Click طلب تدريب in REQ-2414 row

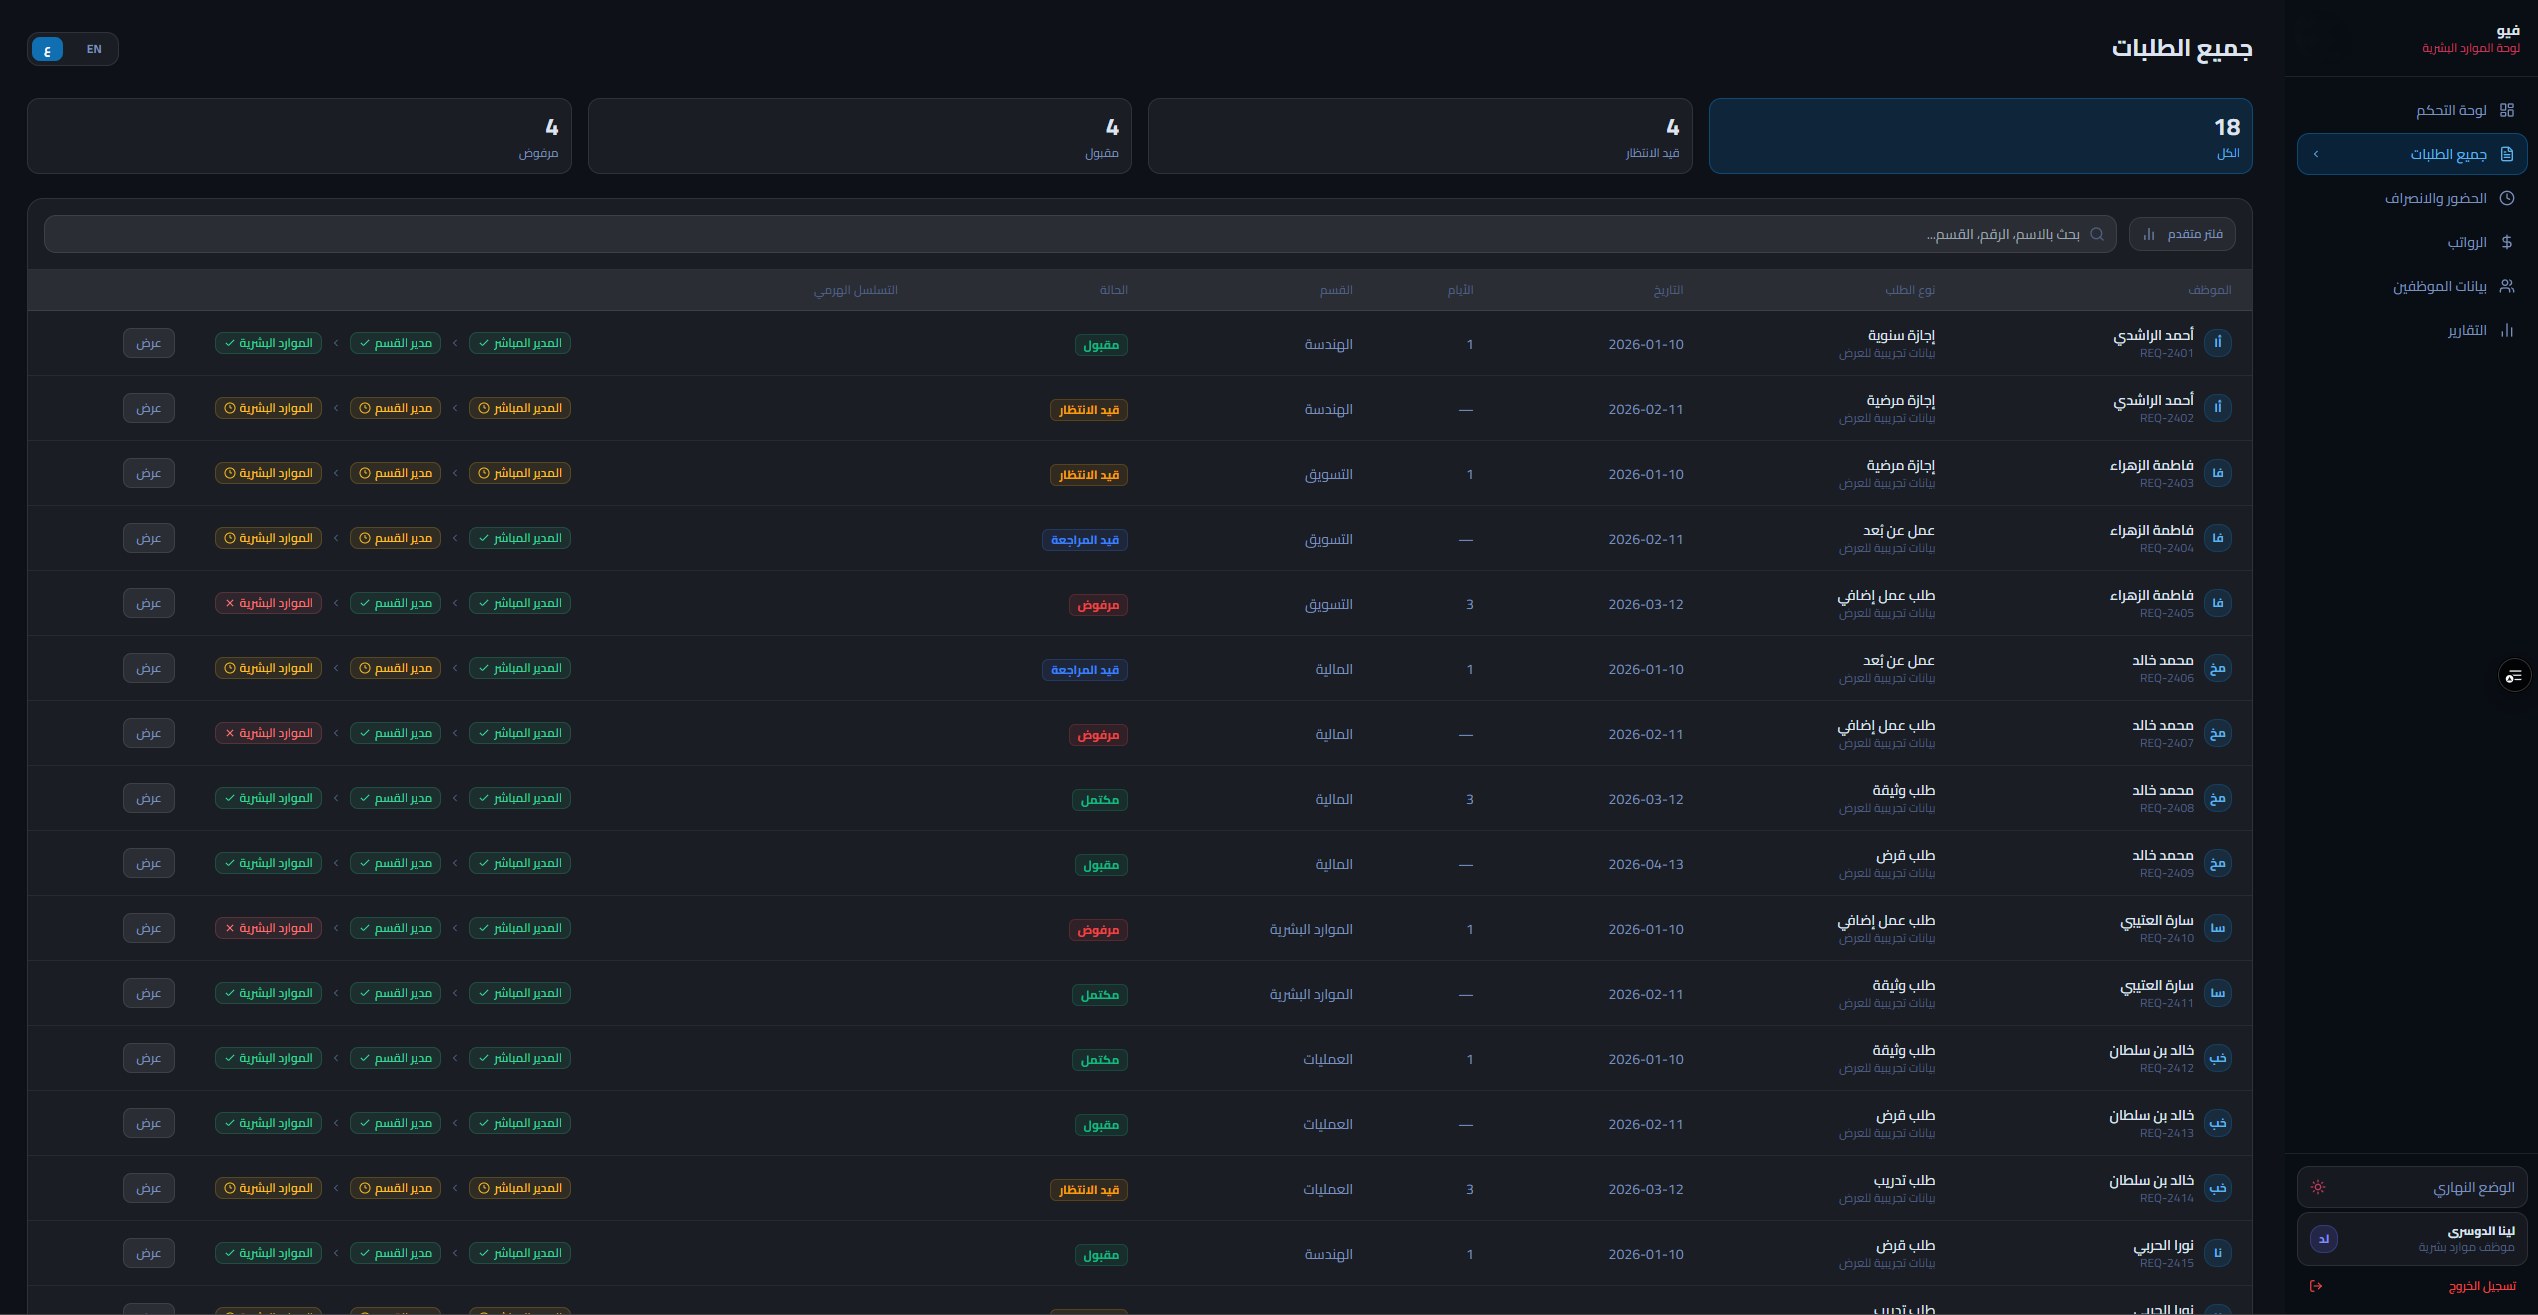[1904, 1180]
